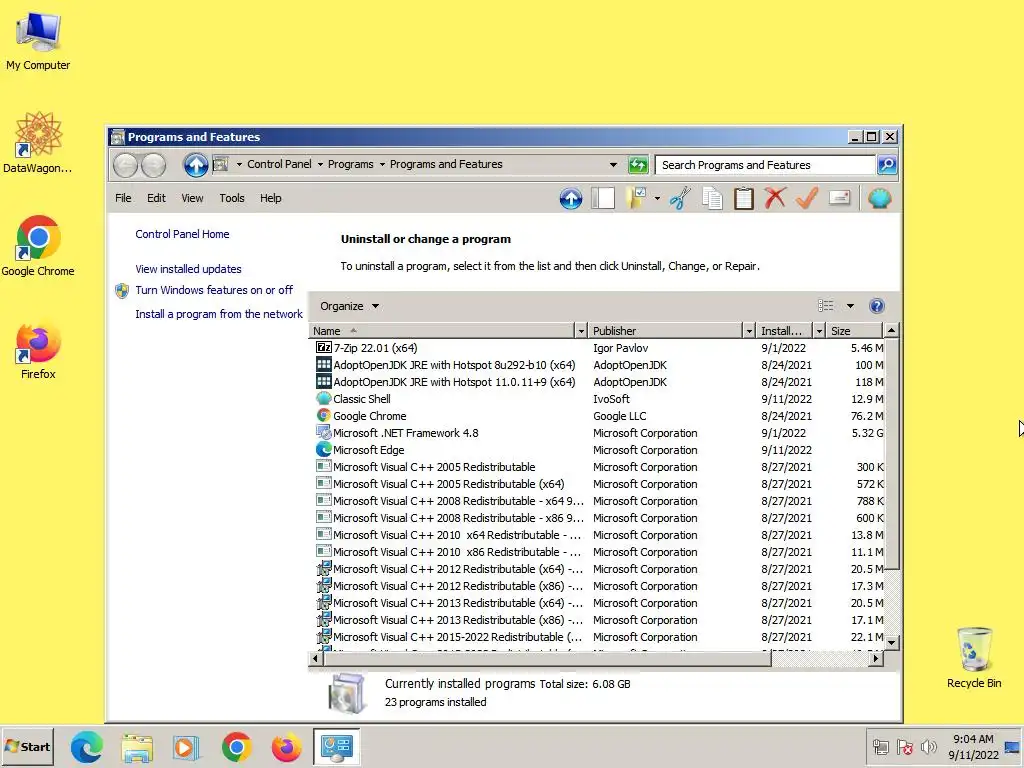Open the view options dropdown arrow
The height and width of the screenshot is (768, 1024).
[x=850, y=306]
